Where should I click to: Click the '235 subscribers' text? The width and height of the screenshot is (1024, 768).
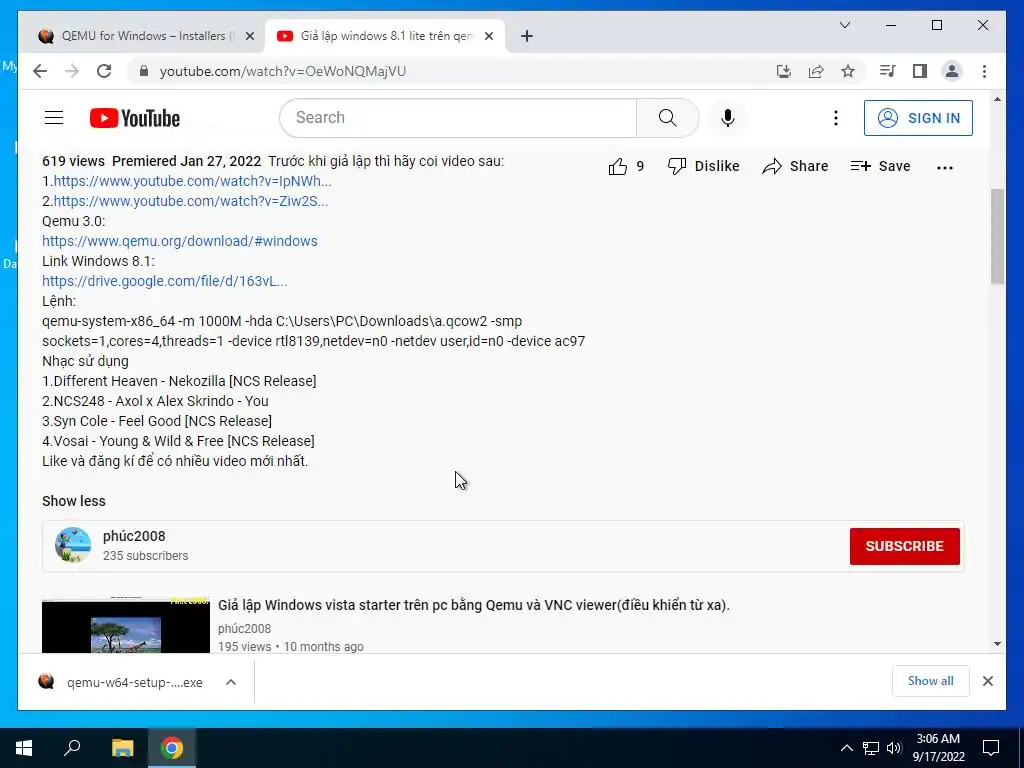tap(146, 556)
